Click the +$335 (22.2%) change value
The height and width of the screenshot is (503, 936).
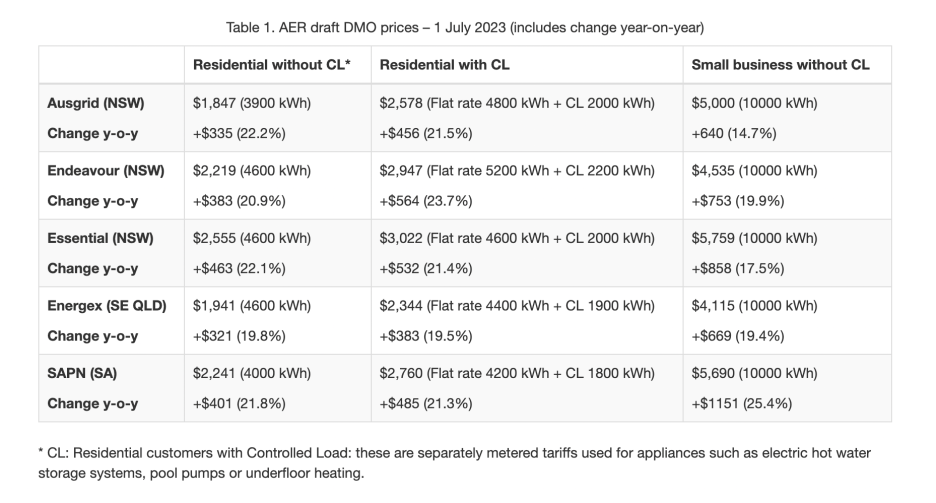pos(239,133)
